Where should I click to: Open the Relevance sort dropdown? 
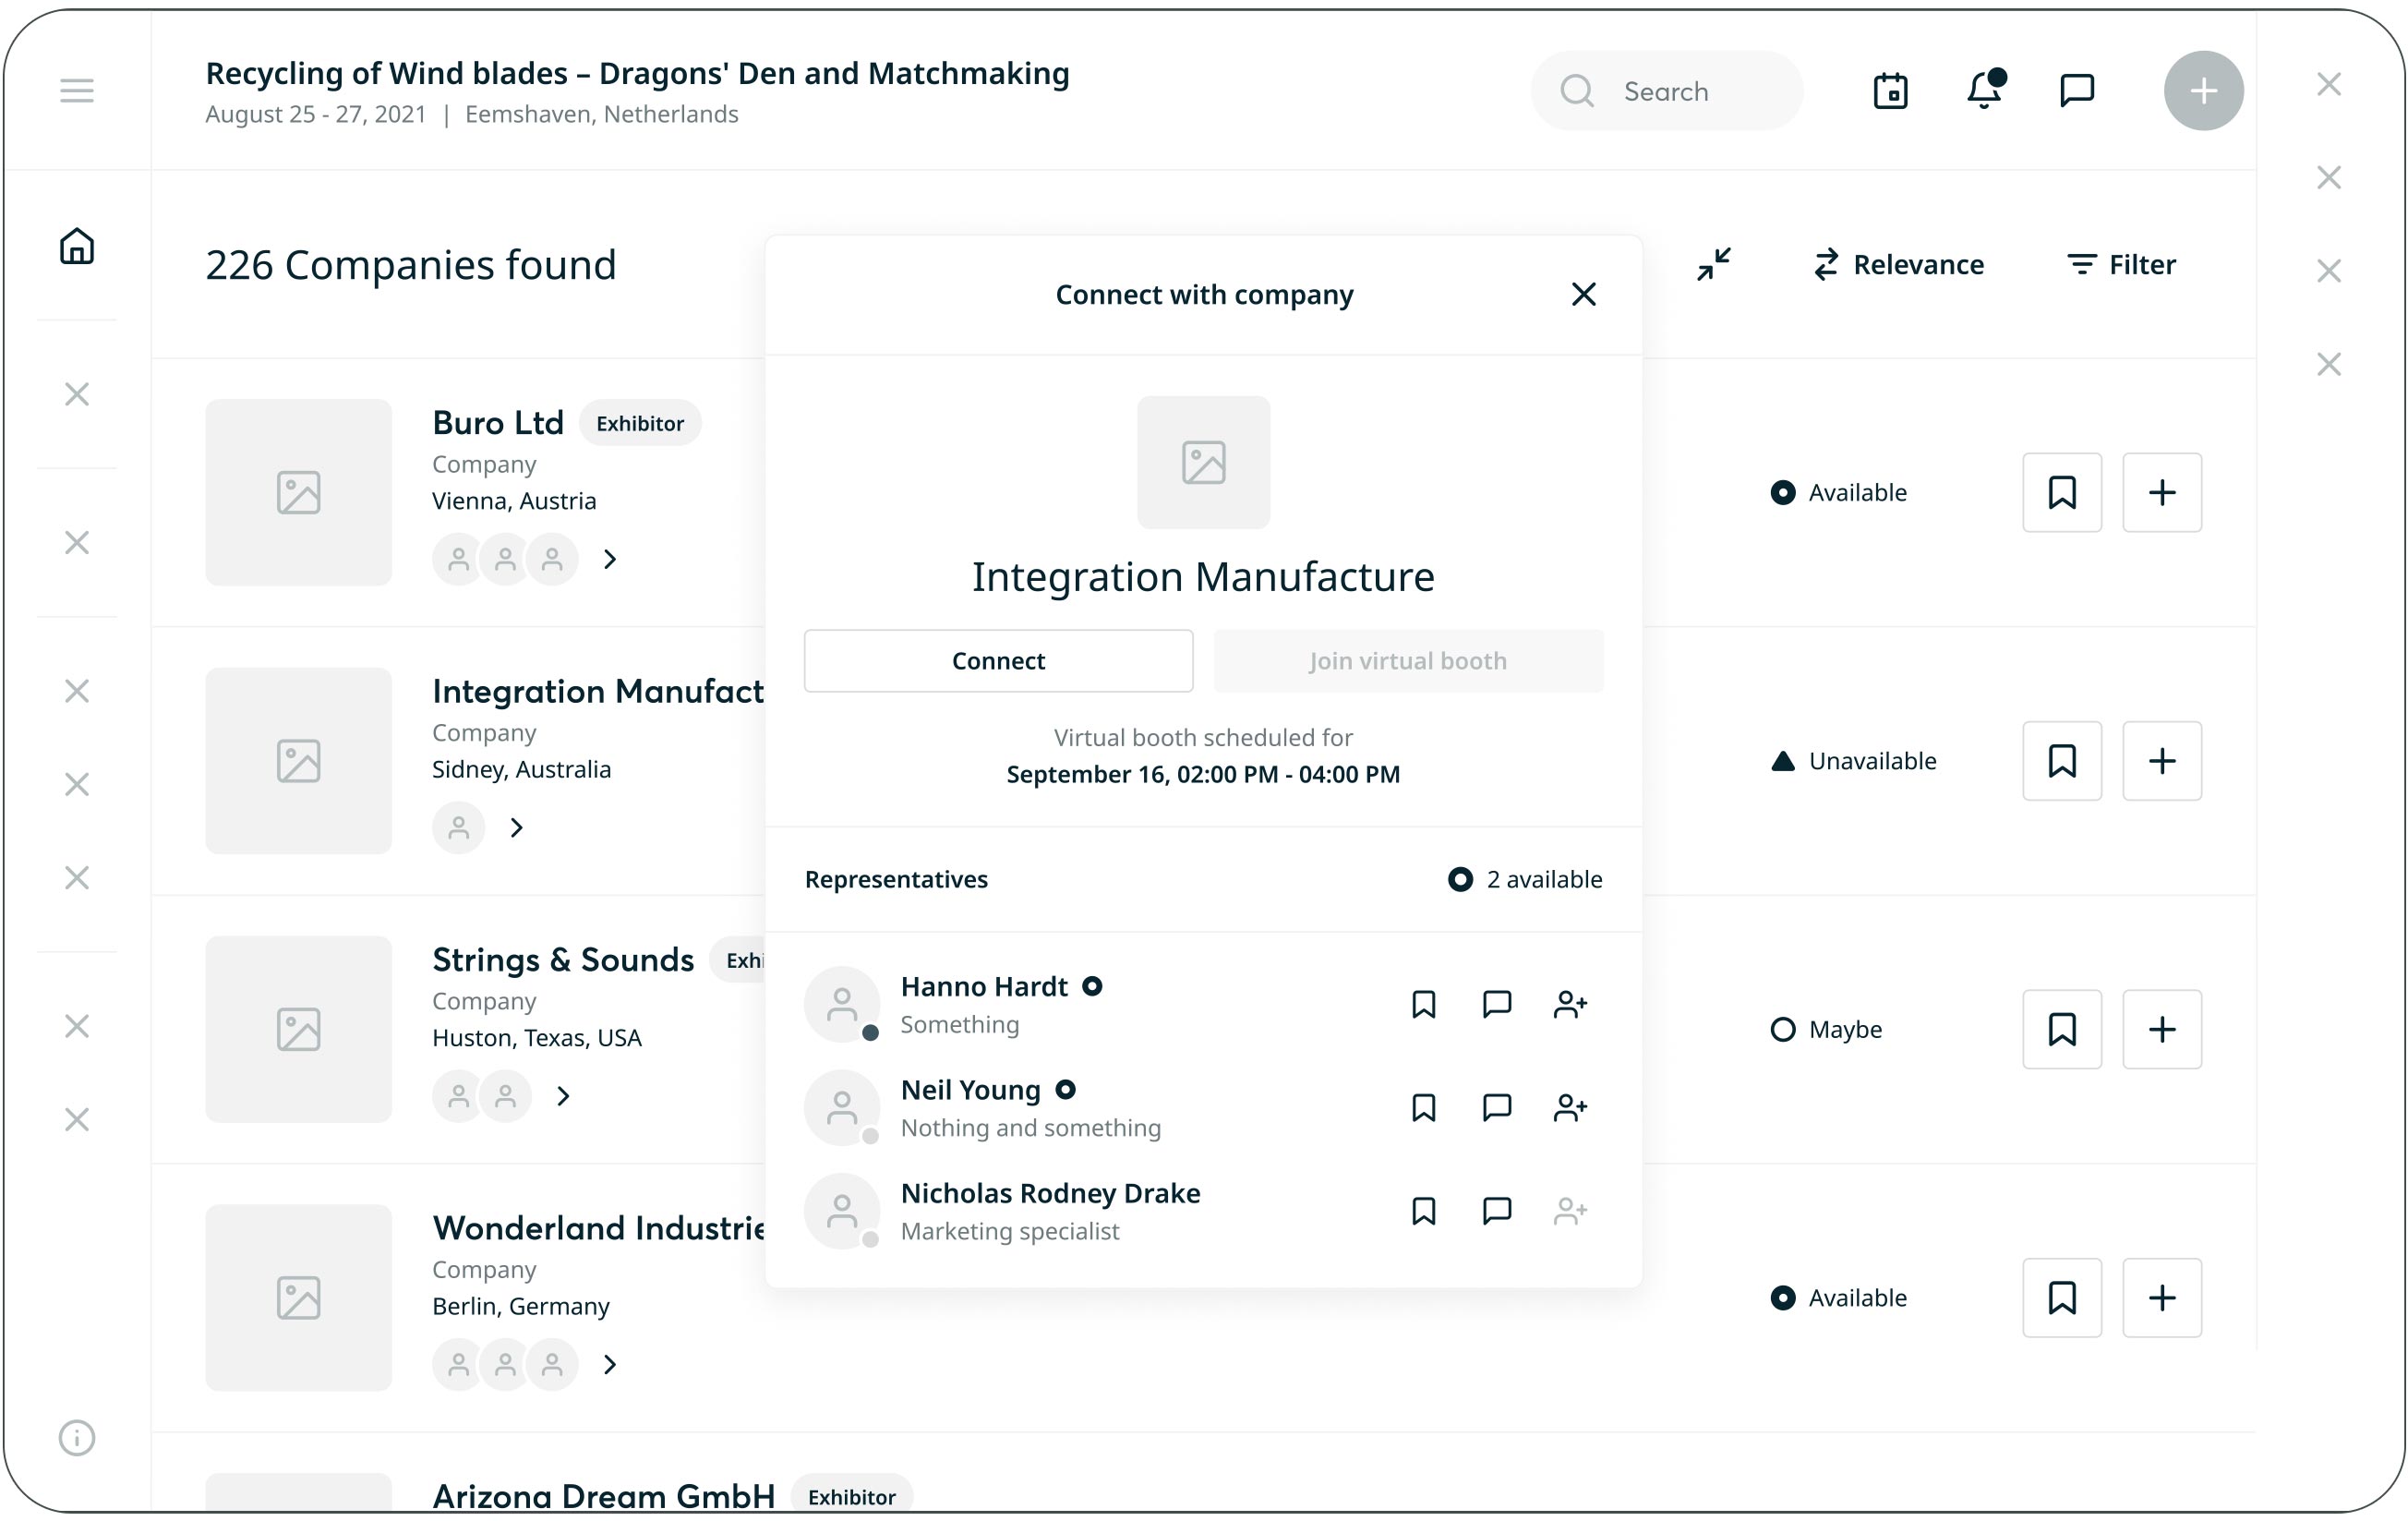point(1898,264)
